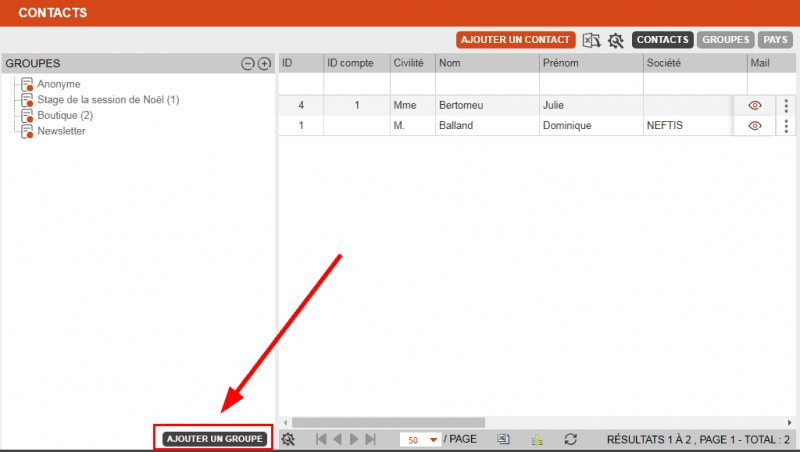Viewport: 800px width, 452px height.
Task: Collapse all groups with the minus icon
Action: (248, 64)
